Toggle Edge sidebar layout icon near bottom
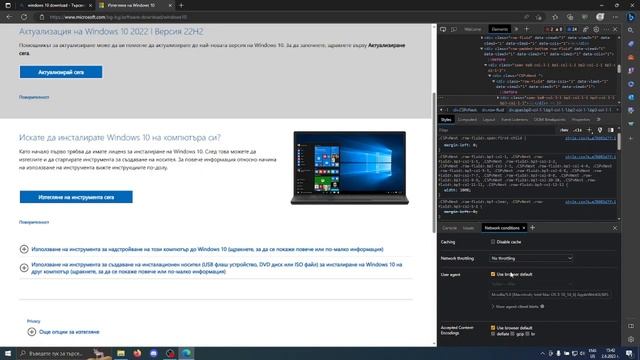 click(631, 326)
